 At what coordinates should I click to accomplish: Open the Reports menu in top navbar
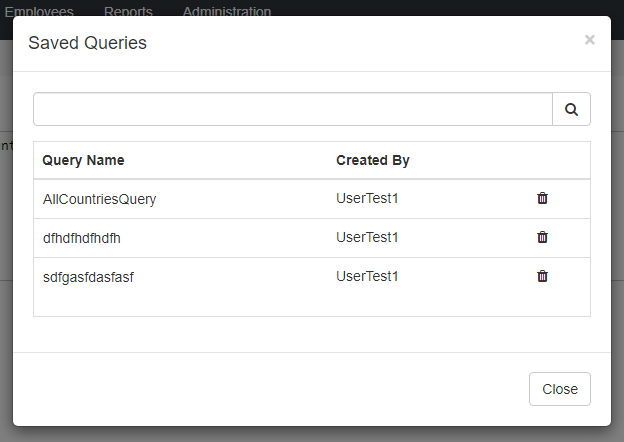128,11
